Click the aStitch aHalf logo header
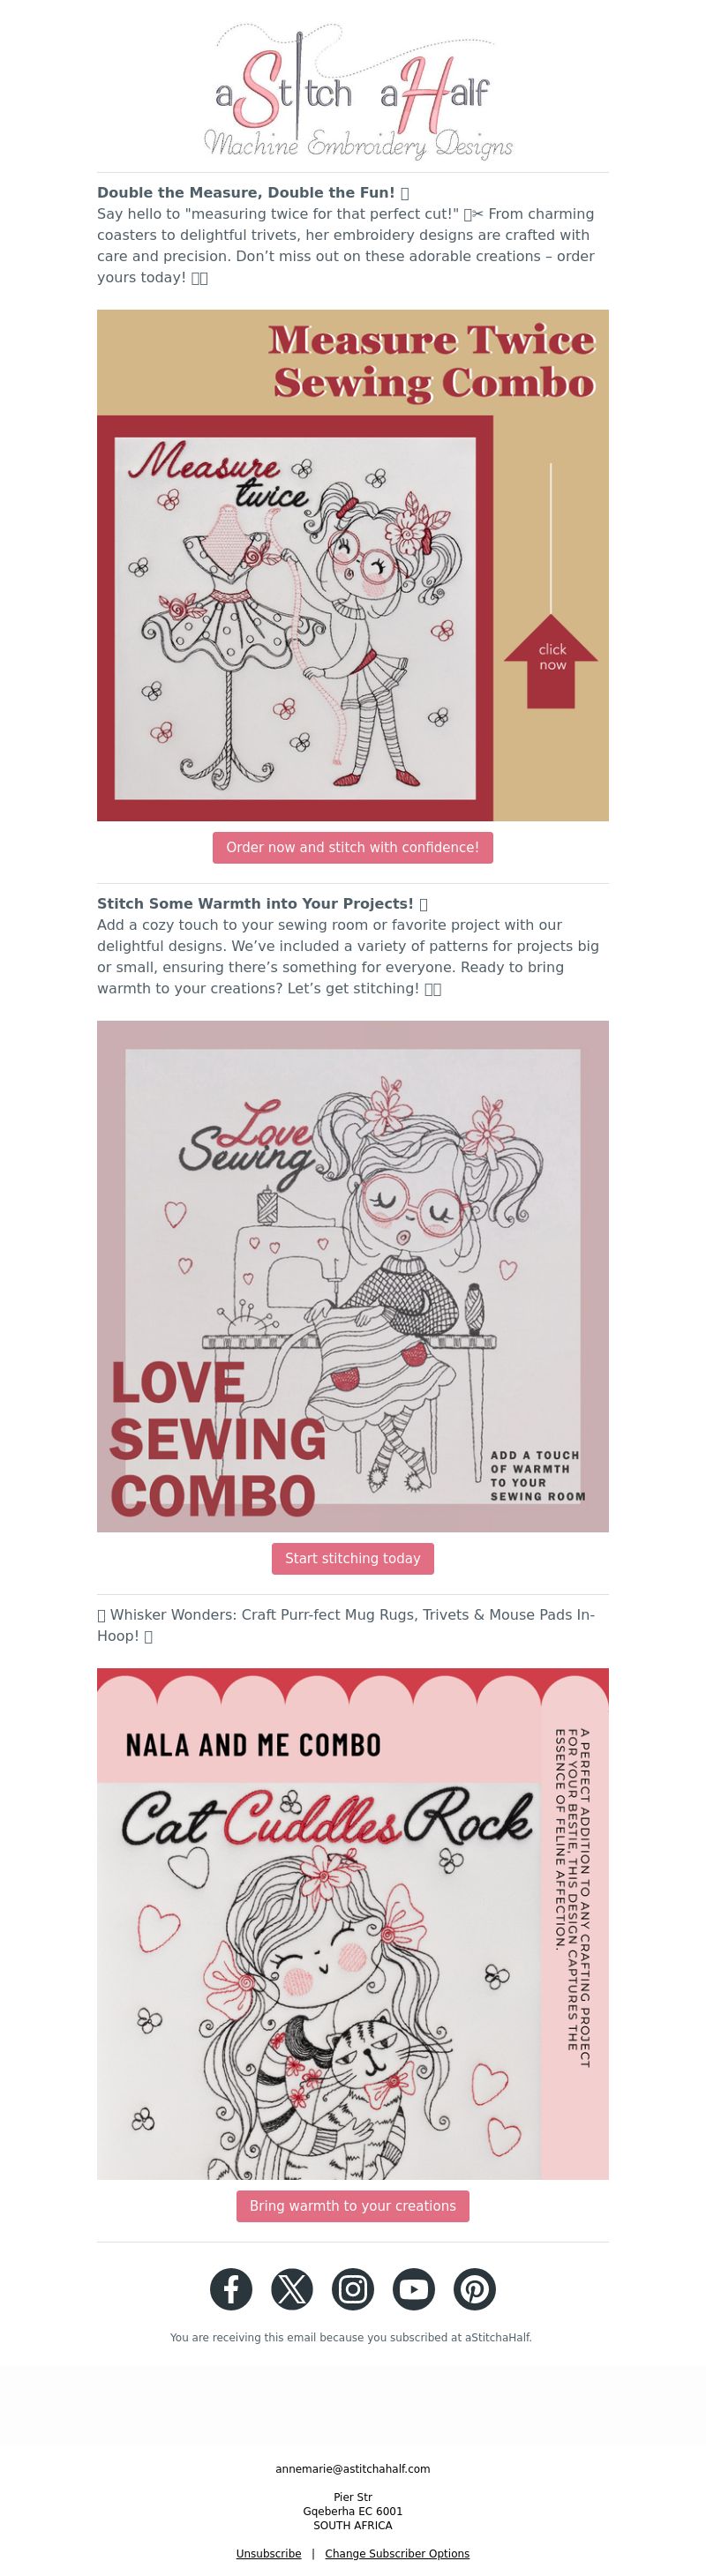The width and height of the screenshot is (706, 2576). coord(353,92)
